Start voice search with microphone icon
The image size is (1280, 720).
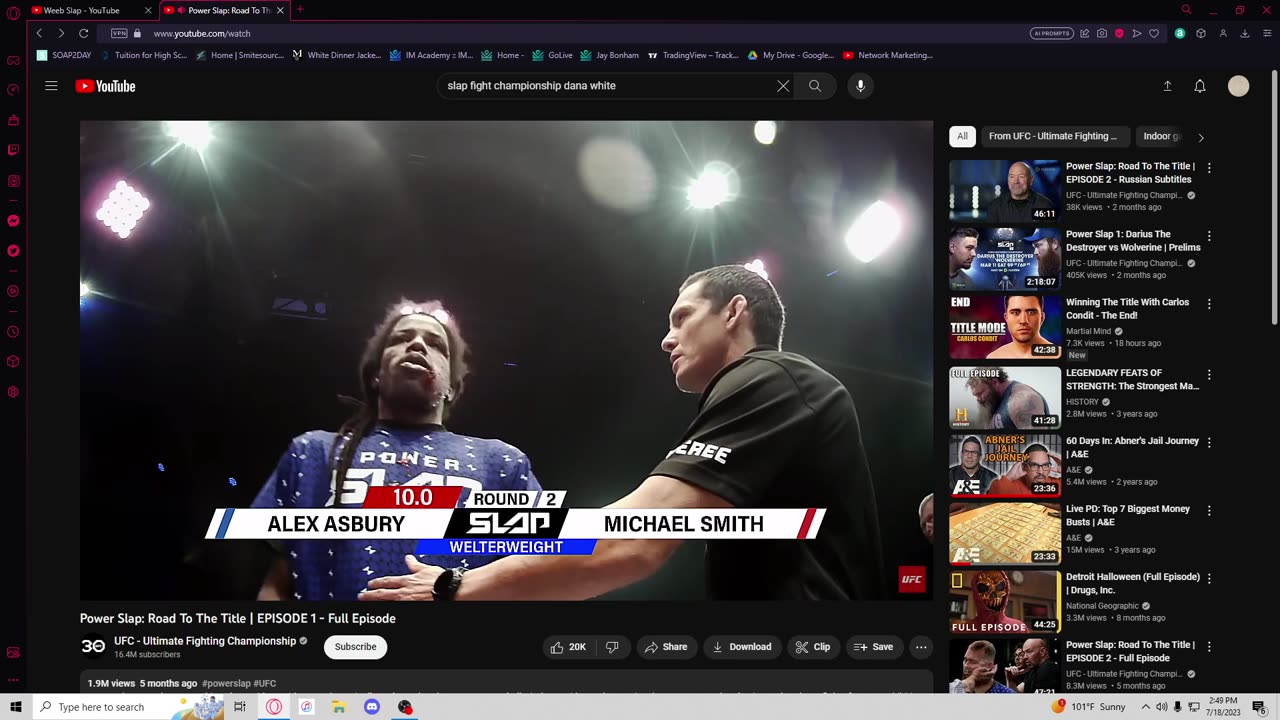coord(860,86)
